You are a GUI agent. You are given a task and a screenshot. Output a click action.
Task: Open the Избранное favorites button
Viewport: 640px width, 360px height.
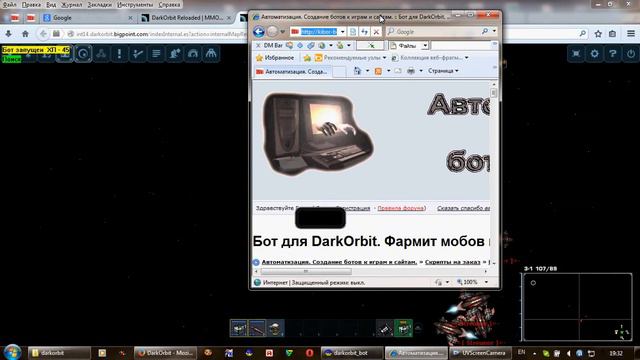(x=275, y=58)
